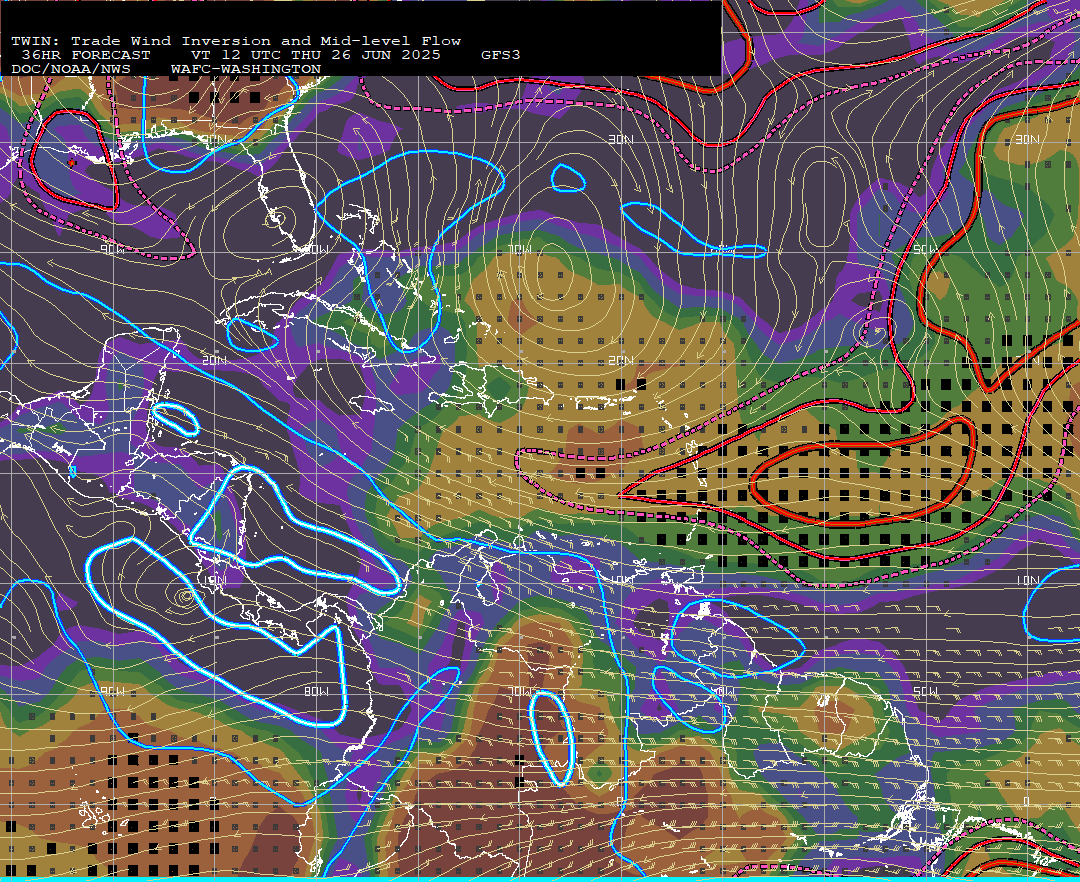Image resolution: width=1080 pixels, height=882 pixels.
Task: Click the "36HR FORECAST" header text
Action: point(86,55)
